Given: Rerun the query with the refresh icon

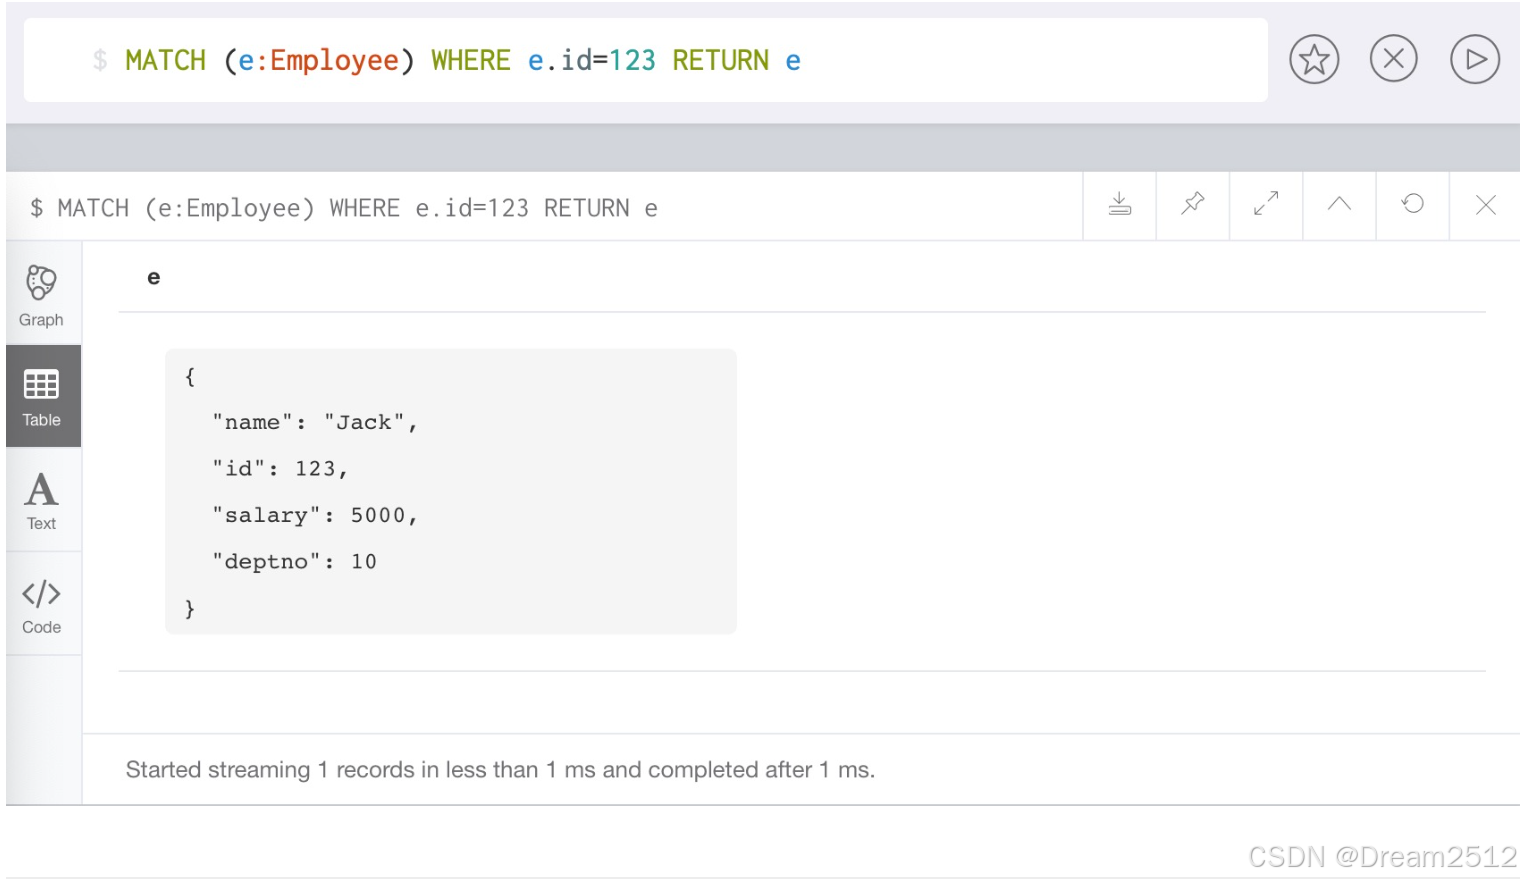Looking at the screenshot, I should click(1413, 205).
